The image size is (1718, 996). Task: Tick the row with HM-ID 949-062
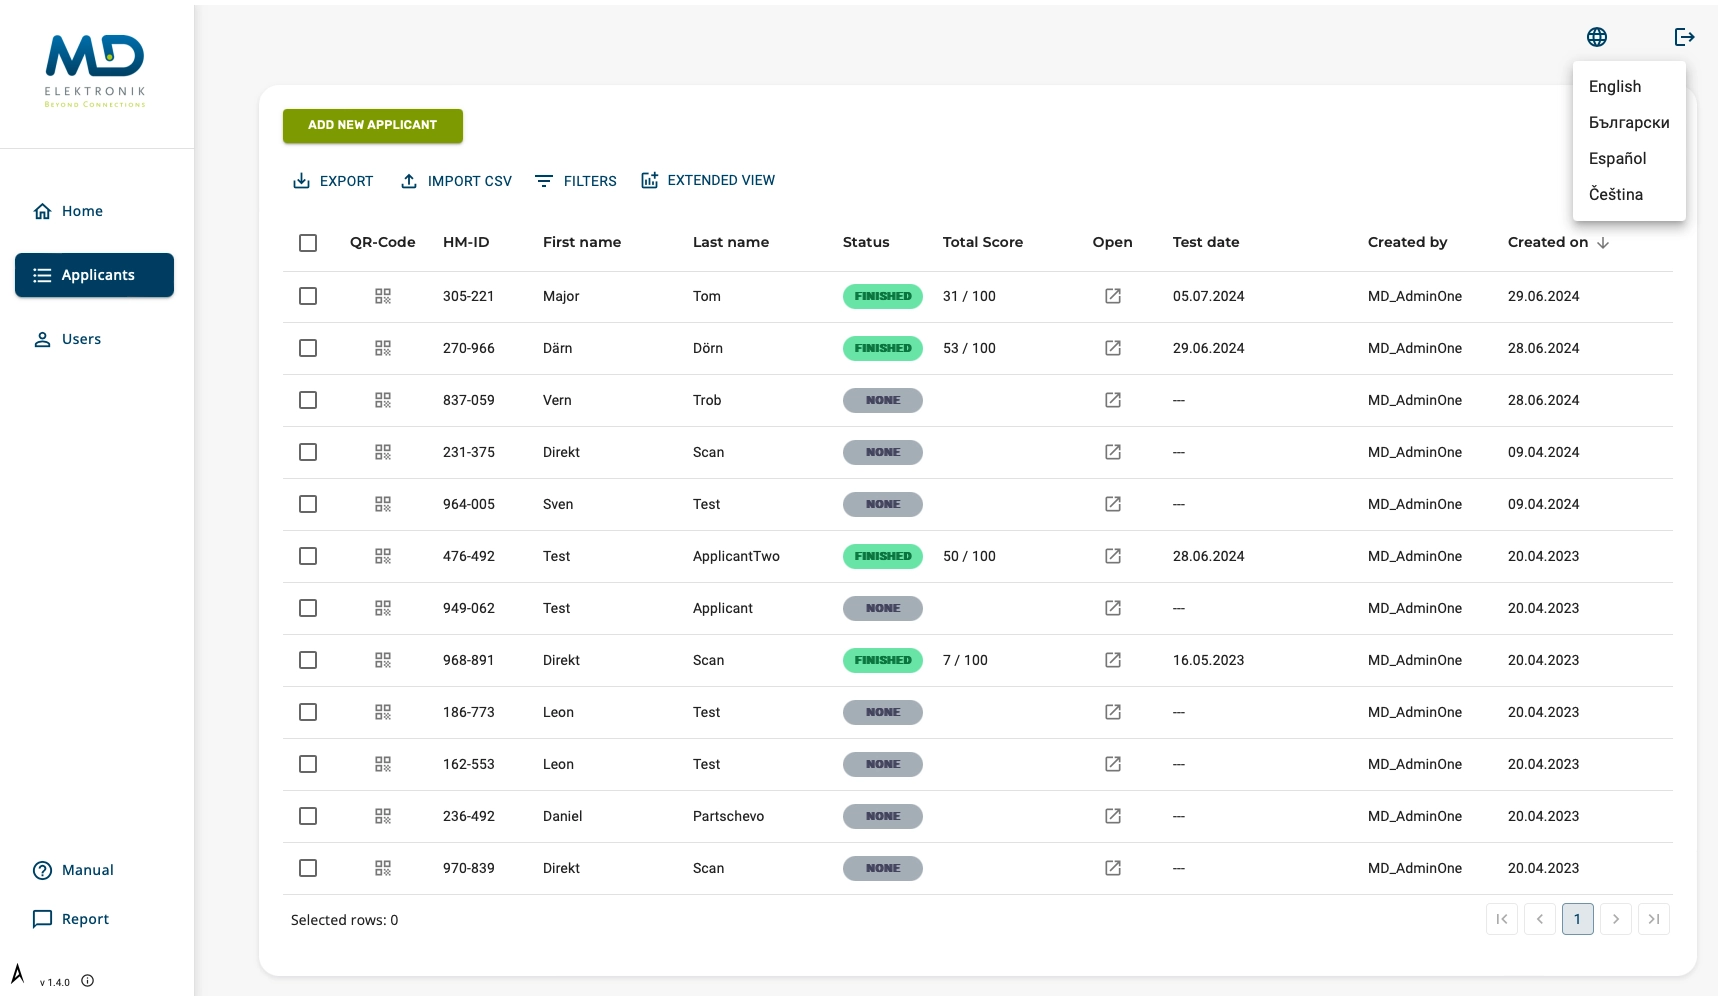[x=308, y=608]
